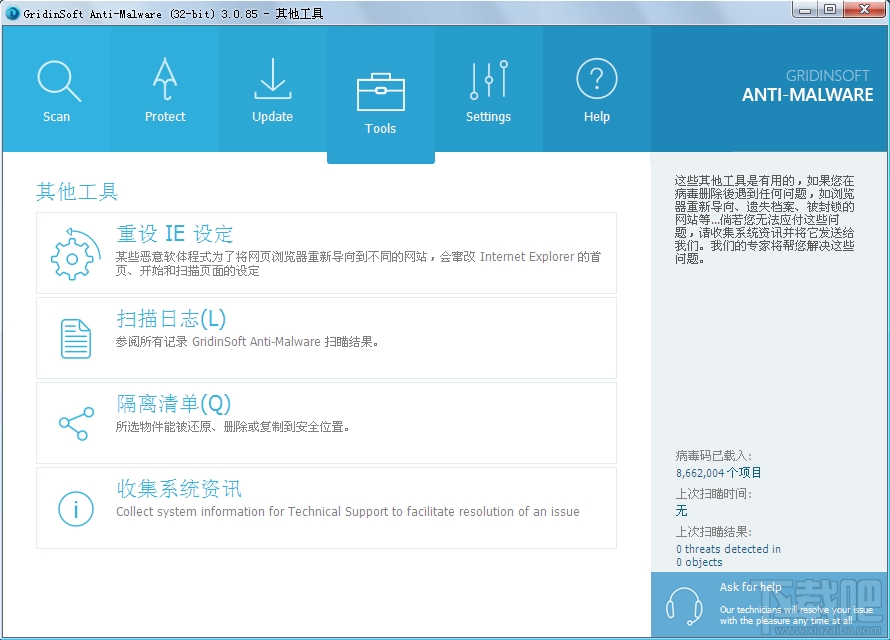Click the info icon next to 收集系统资讯

click(x=74, y=508)
